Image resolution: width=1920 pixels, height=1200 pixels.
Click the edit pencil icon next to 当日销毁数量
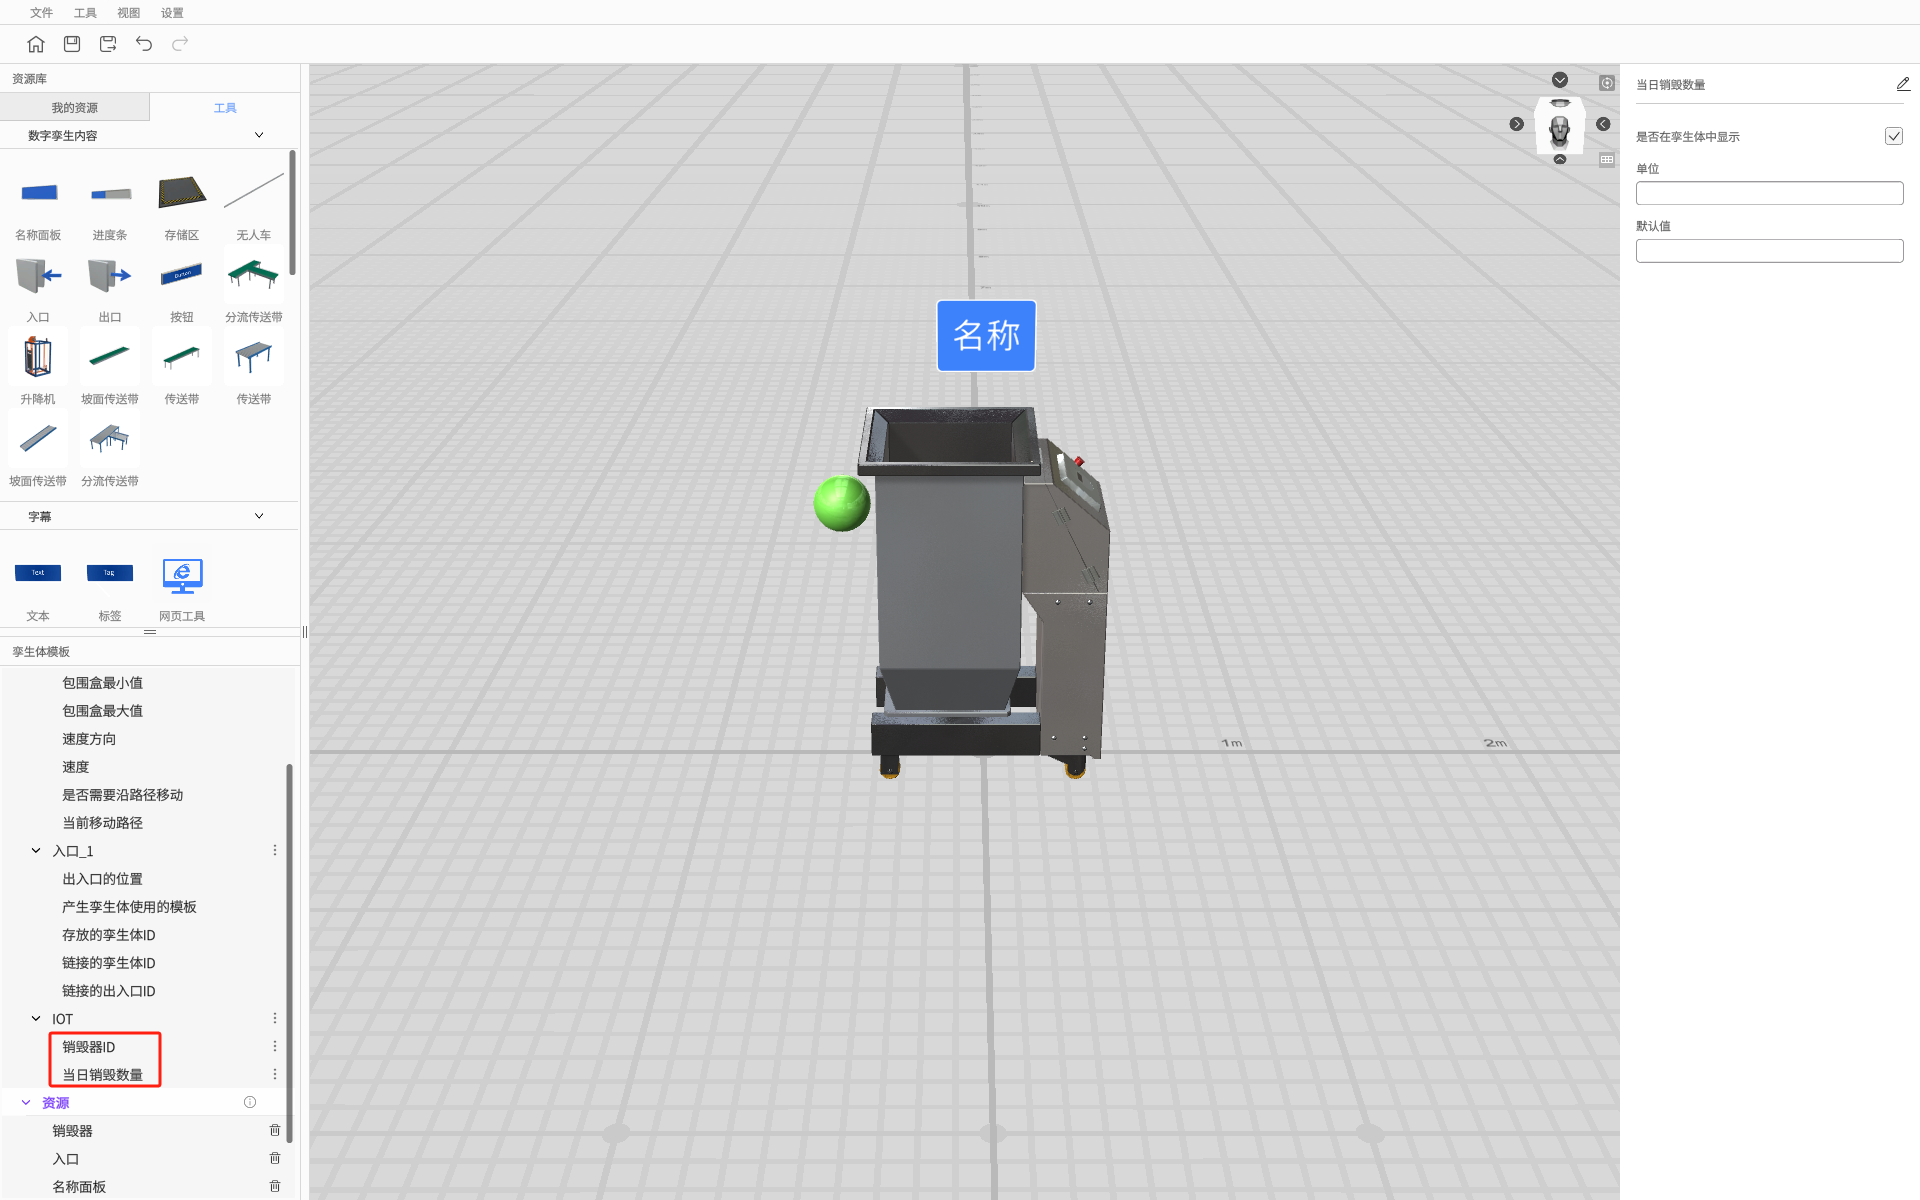tap(1902, 84)
